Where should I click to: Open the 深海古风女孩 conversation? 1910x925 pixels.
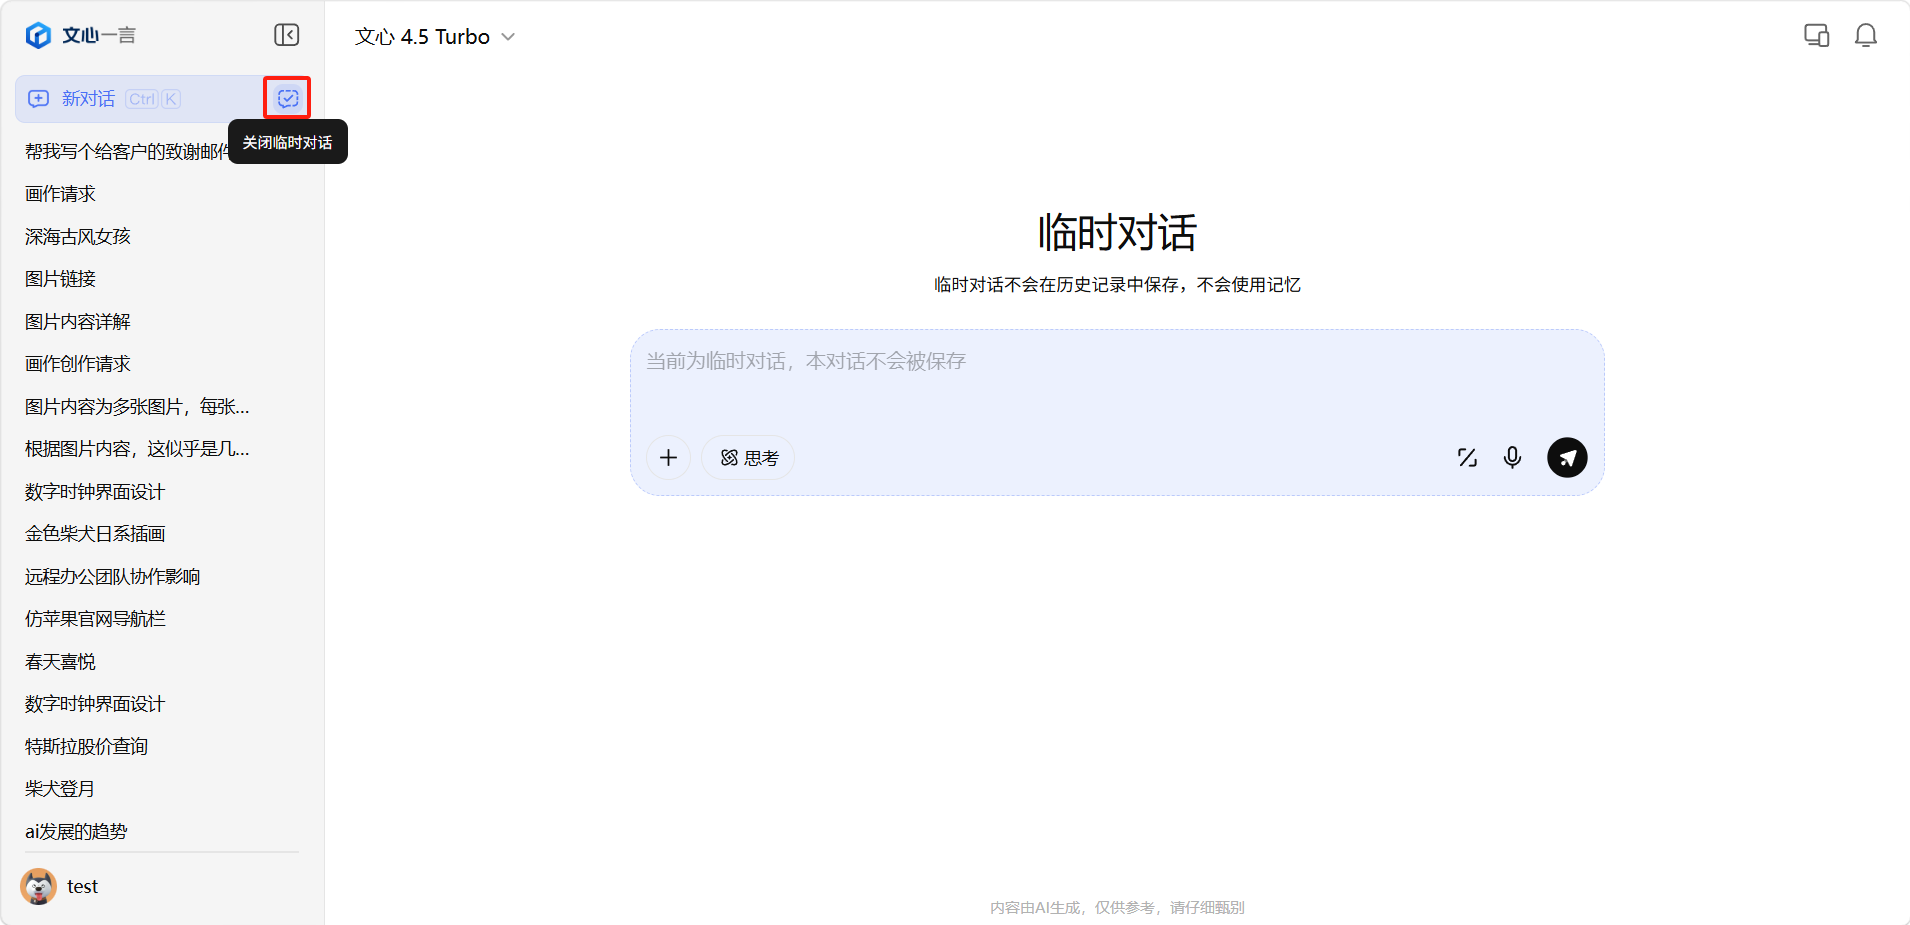[x=78, y=236]
